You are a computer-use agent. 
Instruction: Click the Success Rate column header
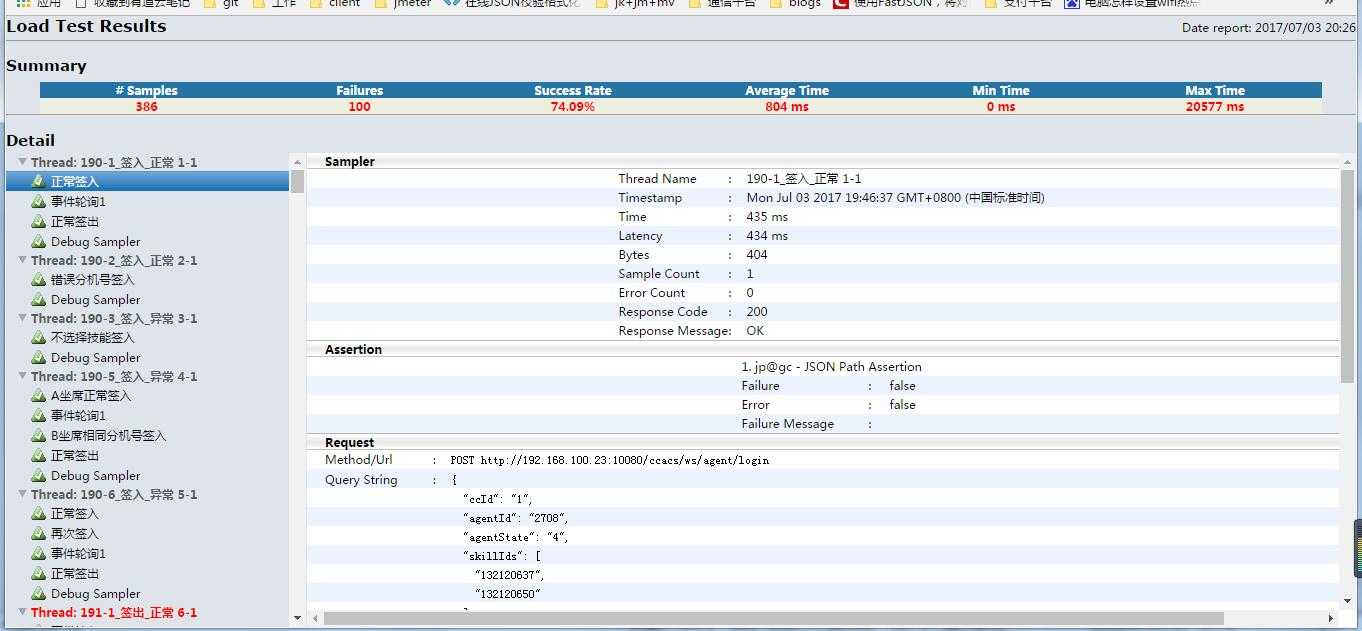point(573,90)
